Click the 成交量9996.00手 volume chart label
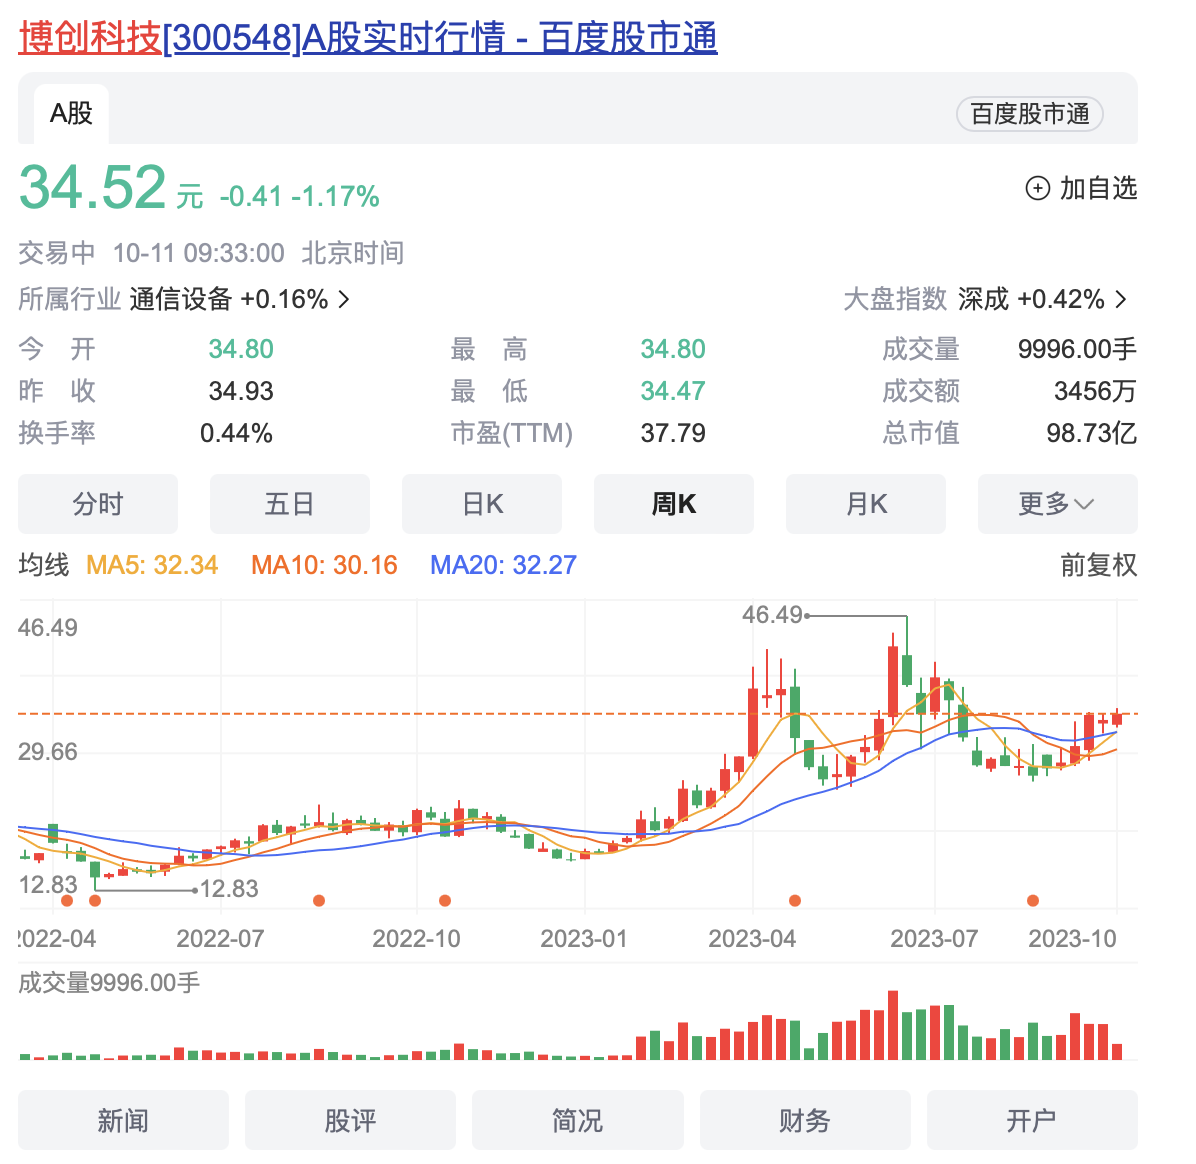The image size is (1196, 1164). [x=109, y=982]
